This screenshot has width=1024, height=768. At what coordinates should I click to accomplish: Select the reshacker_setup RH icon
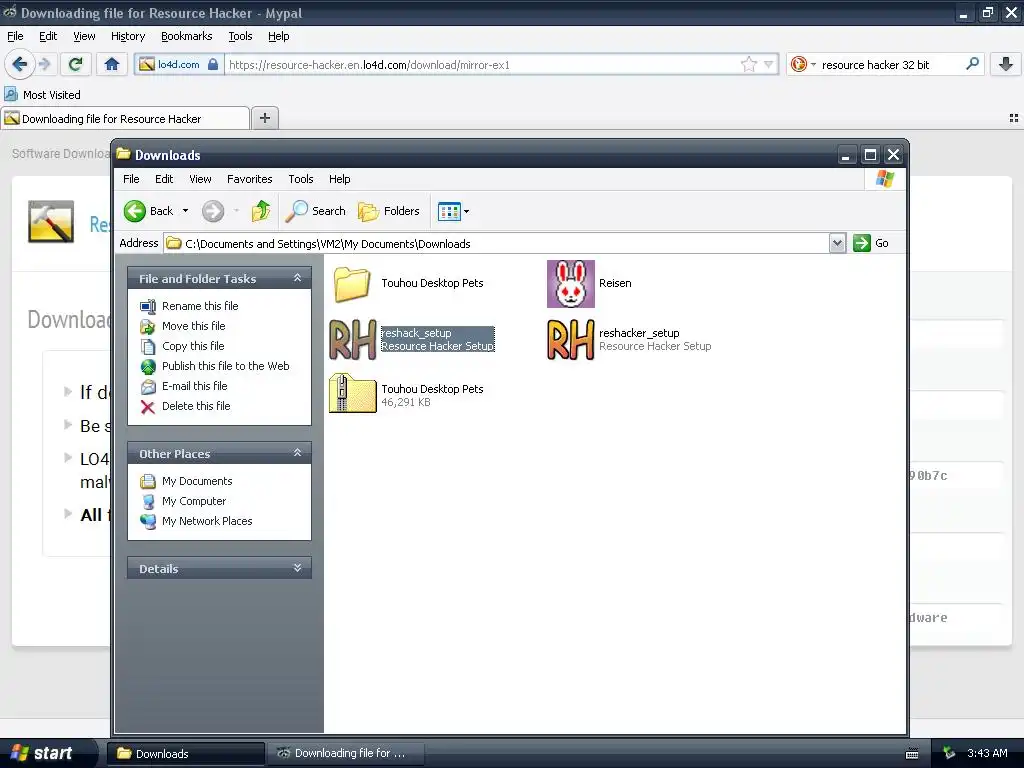tap(571, 340)
